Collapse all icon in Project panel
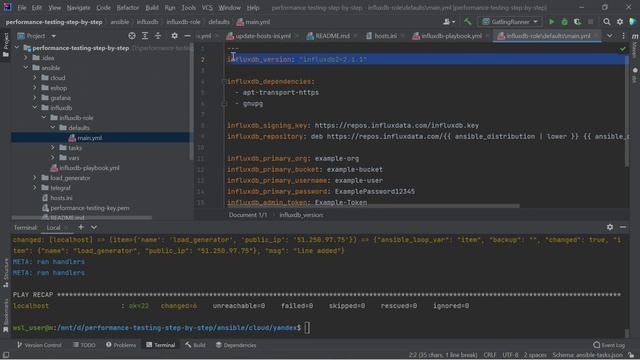Screen dimensions: 640x360 coord(158,36)
